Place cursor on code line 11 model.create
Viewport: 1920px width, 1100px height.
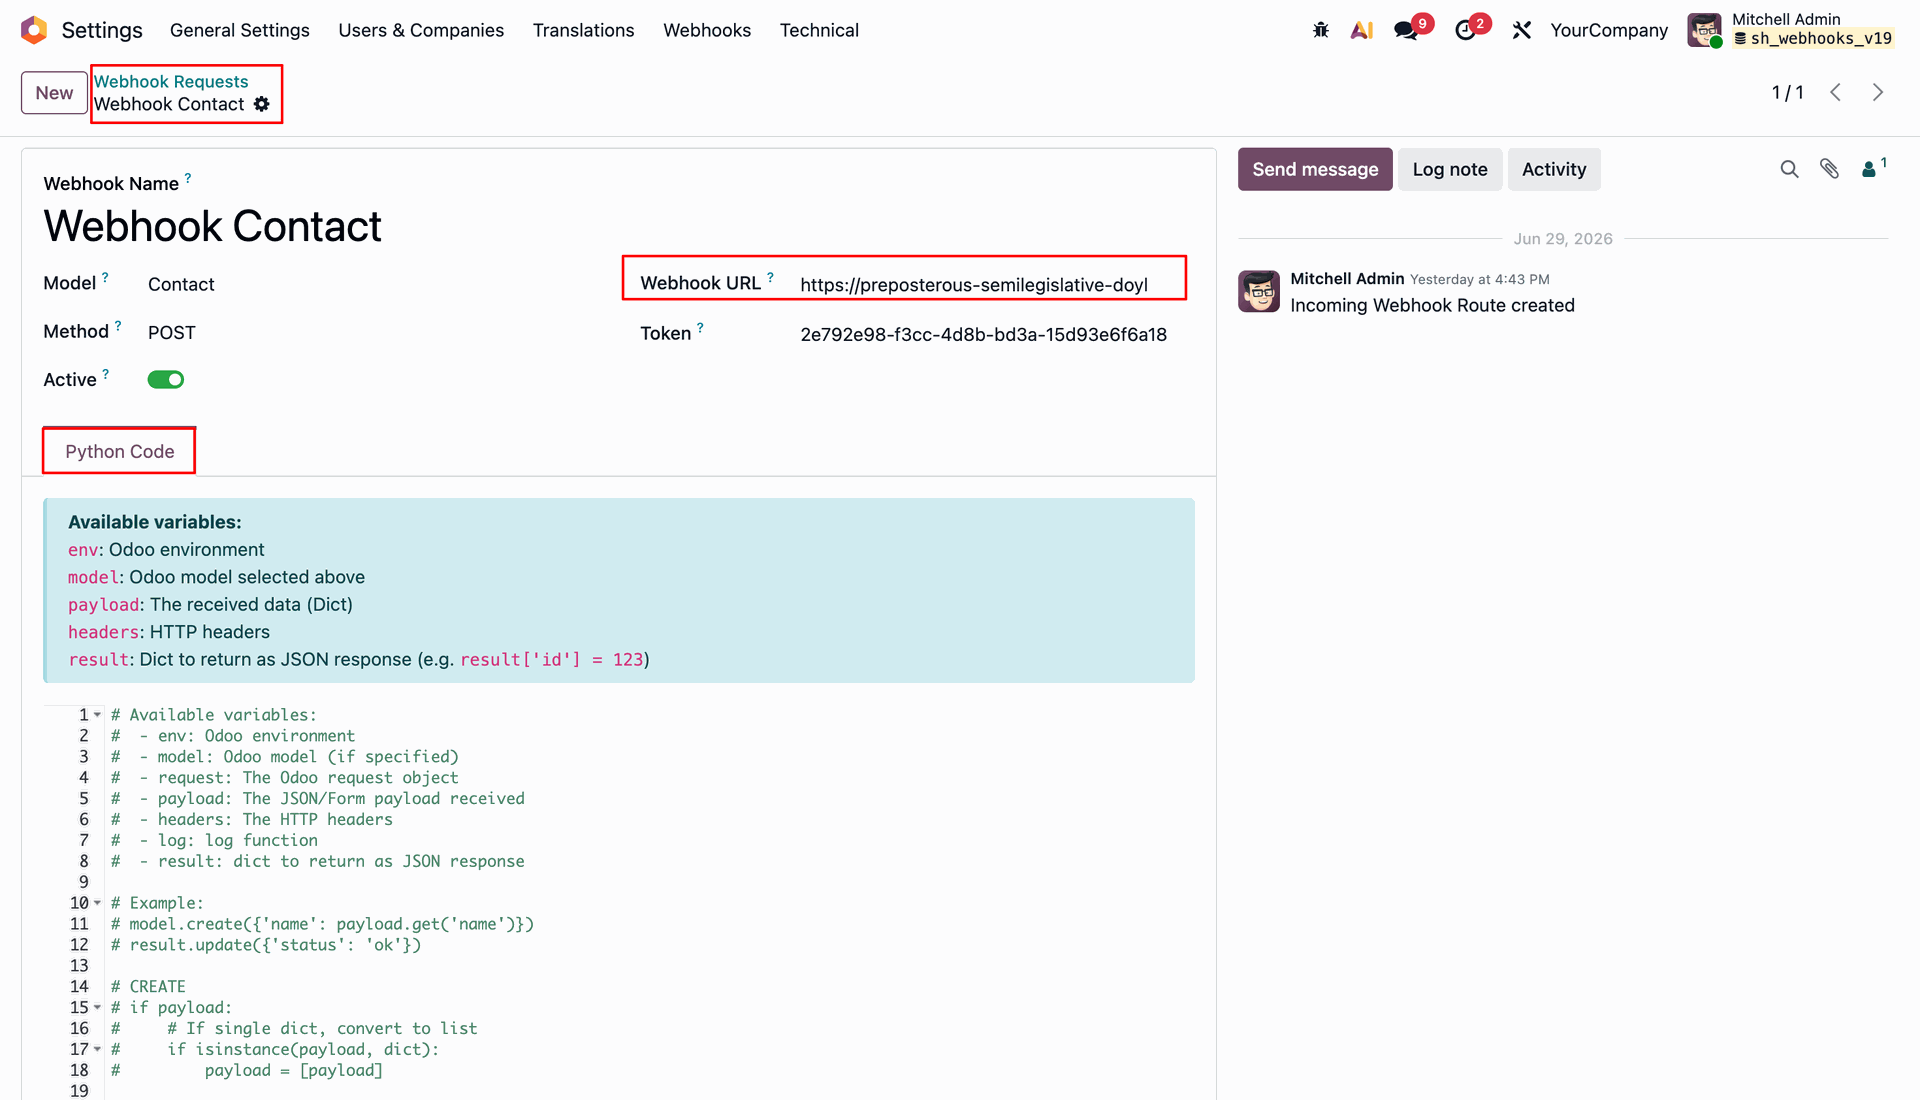click(322, 924)
